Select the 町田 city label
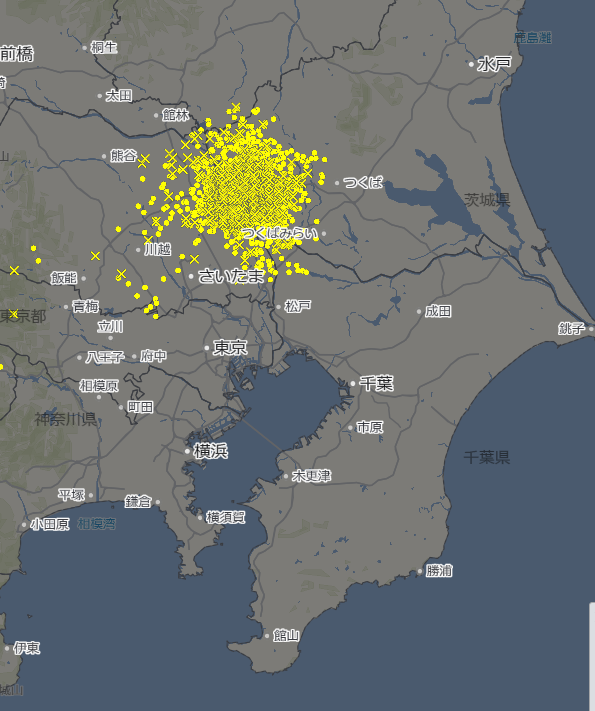The image size is (595, 711). point(140,407)
